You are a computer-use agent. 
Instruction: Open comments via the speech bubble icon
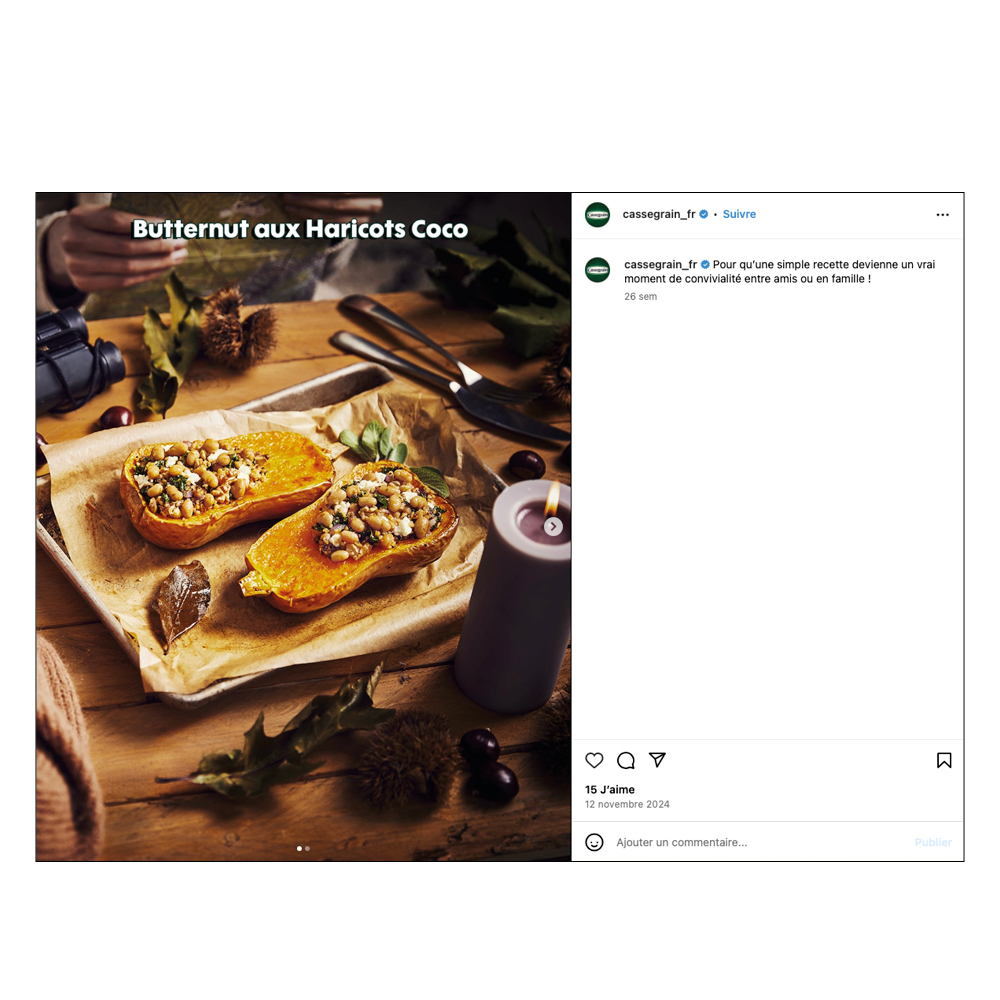tap(626, 760)
